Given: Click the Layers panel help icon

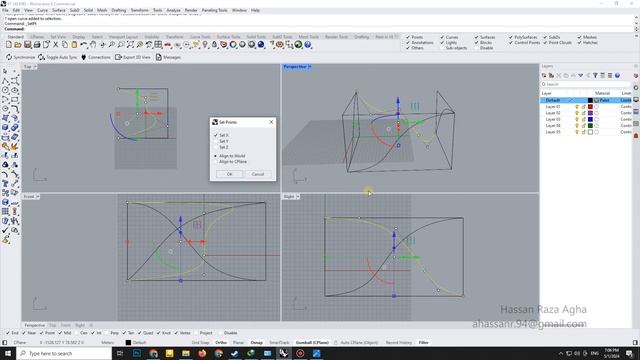Looking at the screenshot, I should pos(617,76).
